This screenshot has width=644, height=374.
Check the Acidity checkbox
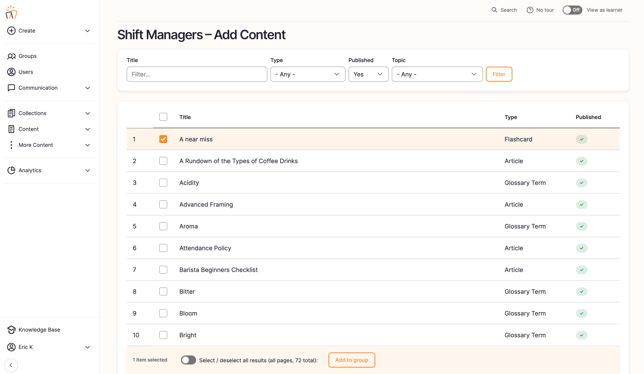[163, 183]
